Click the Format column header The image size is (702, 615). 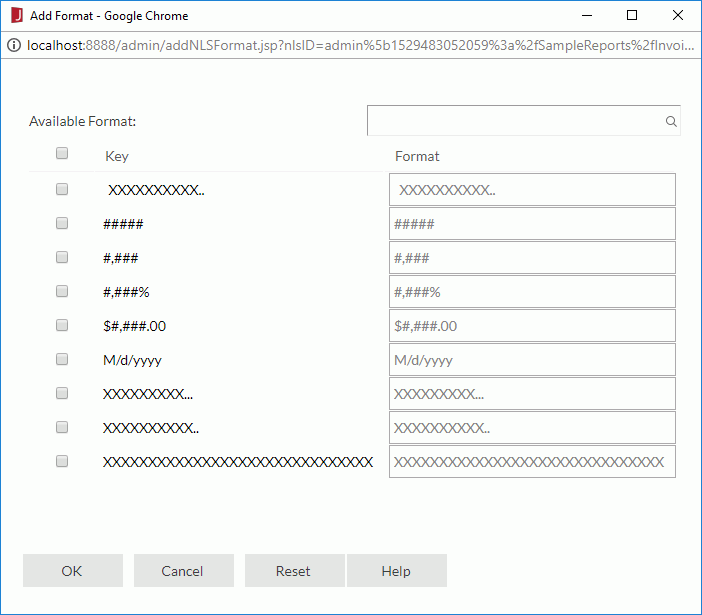pos(417,156)
